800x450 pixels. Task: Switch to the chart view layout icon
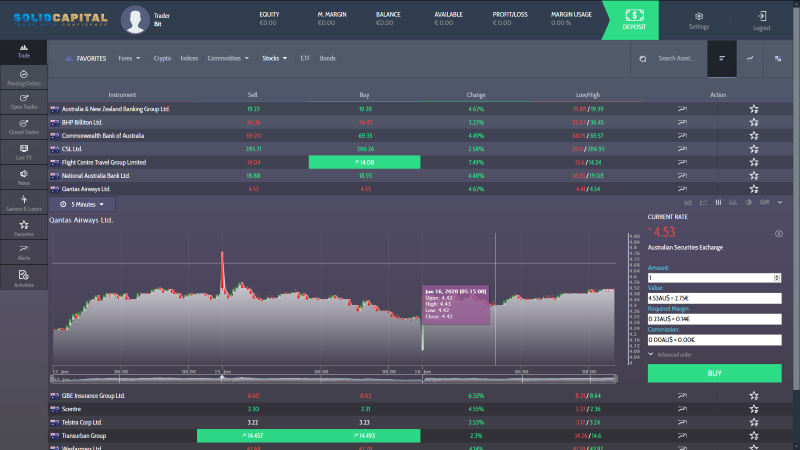point(750,59)
